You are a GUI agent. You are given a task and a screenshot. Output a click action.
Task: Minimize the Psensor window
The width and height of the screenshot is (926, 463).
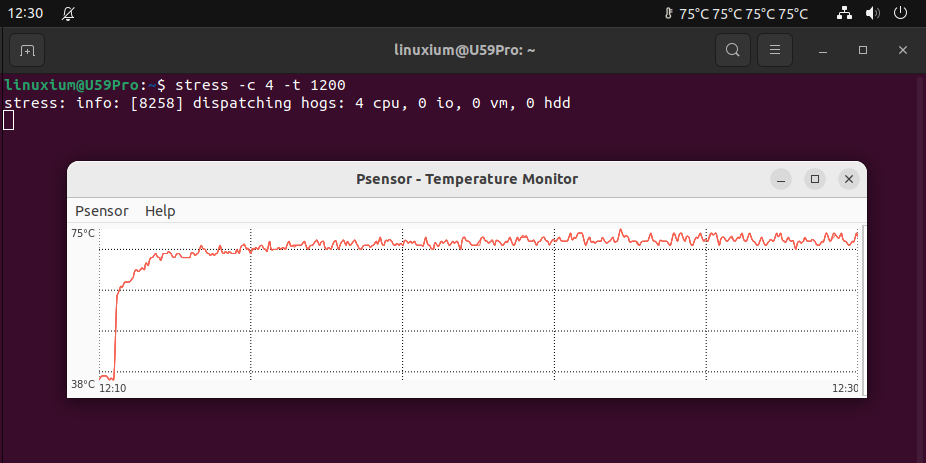click(781, 179)
